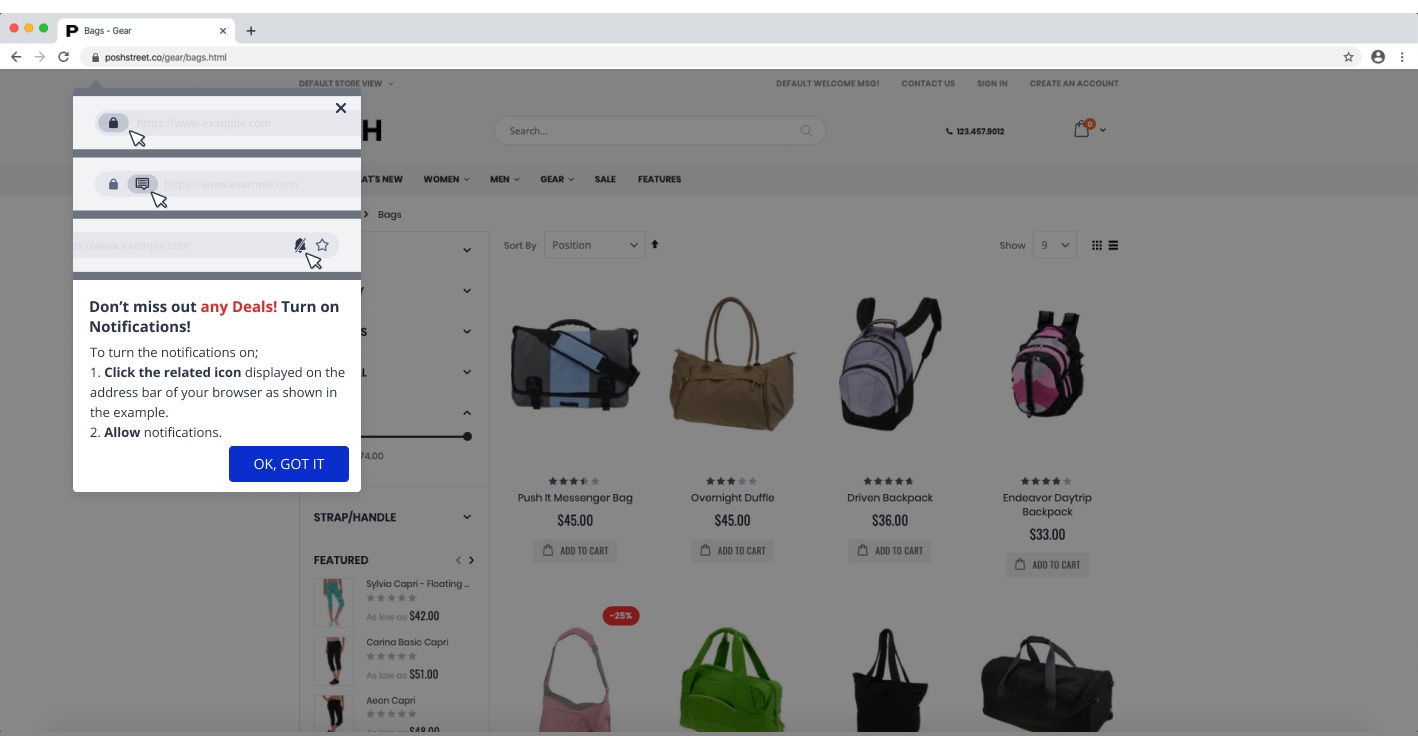Open the Women menu
The height and width of the screenshot is (736, 1418).
pos(446,179)
